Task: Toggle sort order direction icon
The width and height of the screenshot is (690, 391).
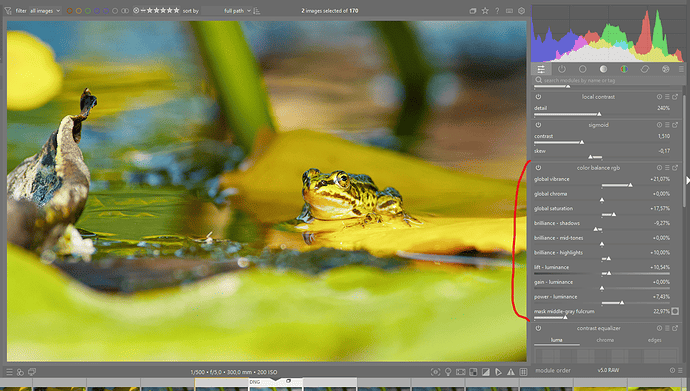Action: [257, 11]
